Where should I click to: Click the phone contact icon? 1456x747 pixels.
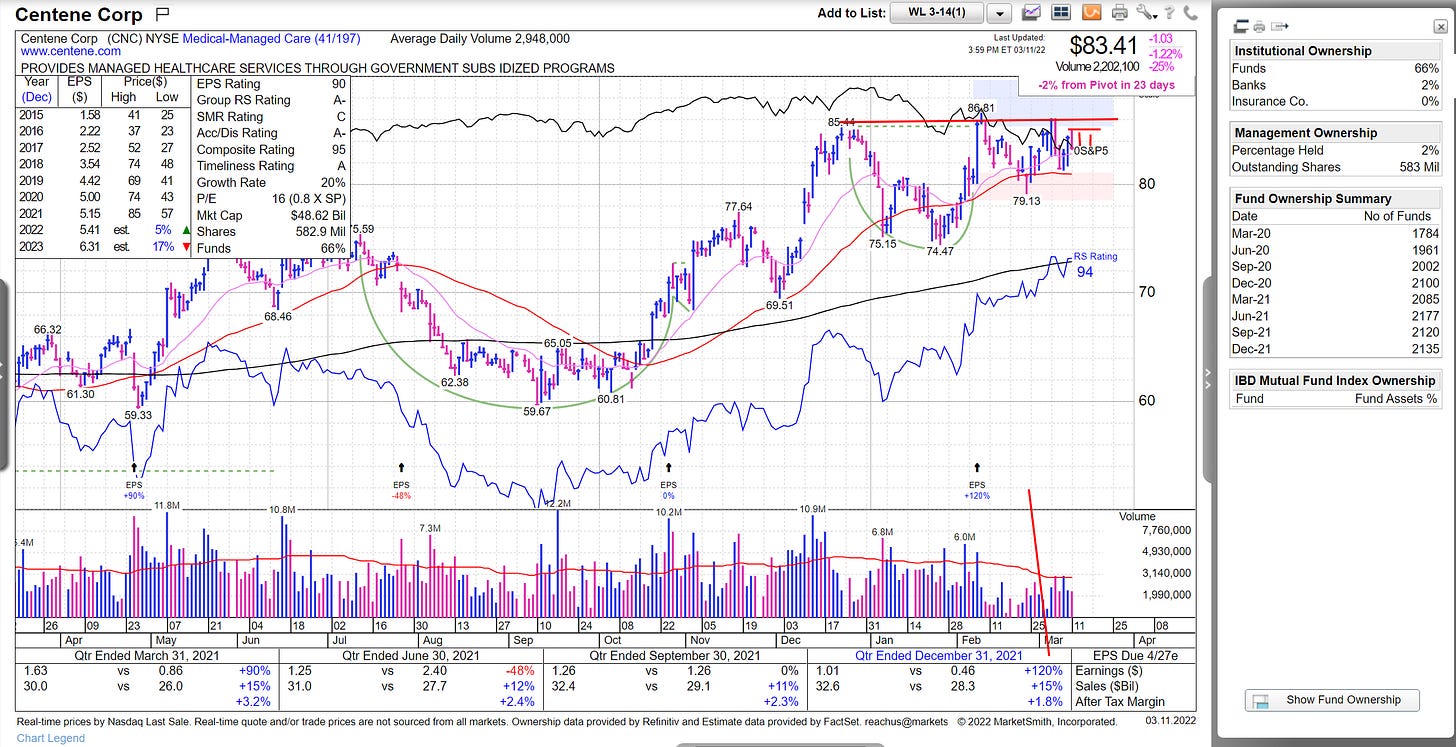[x=1190, y=13]
